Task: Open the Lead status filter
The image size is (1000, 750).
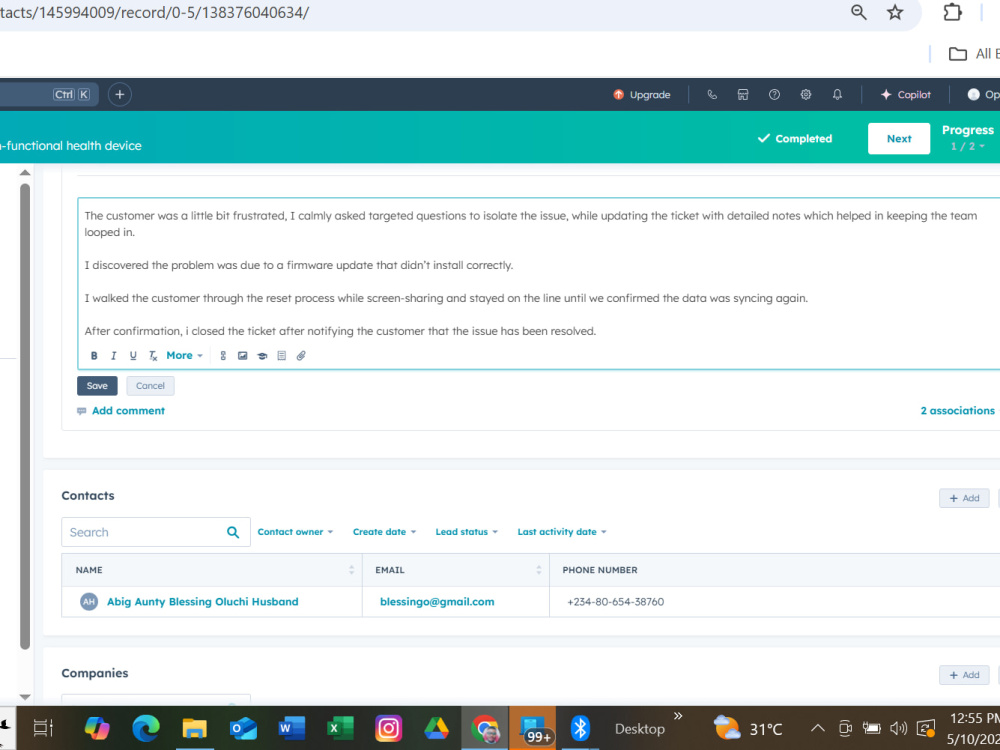Action: pyautogui.click(x=467, y=532)
